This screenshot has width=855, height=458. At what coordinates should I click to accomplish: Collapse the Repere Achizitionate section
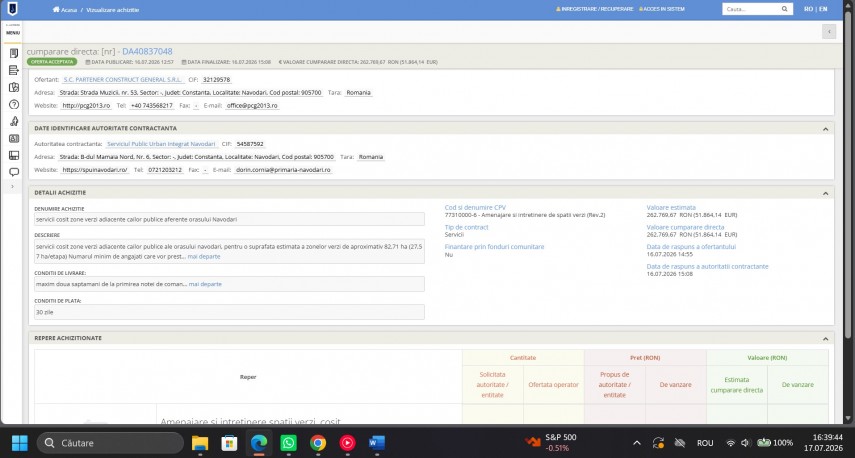(x=825, y=339)
